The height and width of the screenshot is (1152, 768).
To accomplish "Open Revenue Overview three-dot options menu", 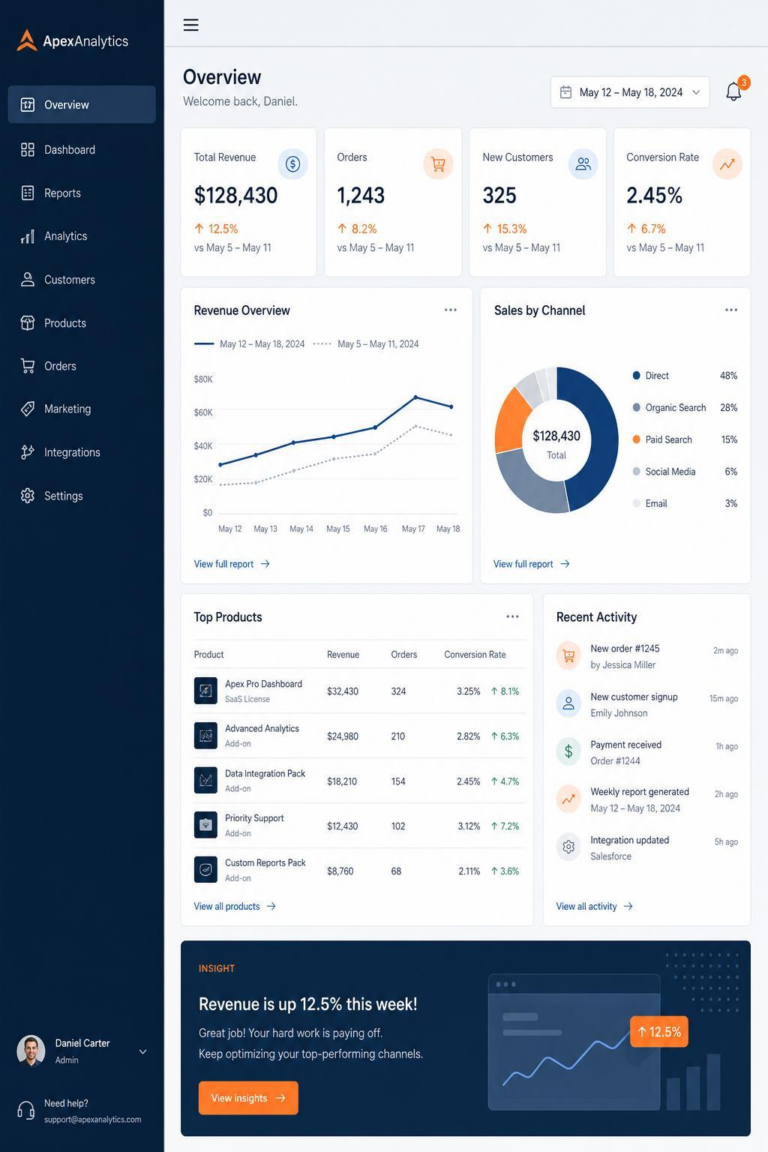I will 451,310.
